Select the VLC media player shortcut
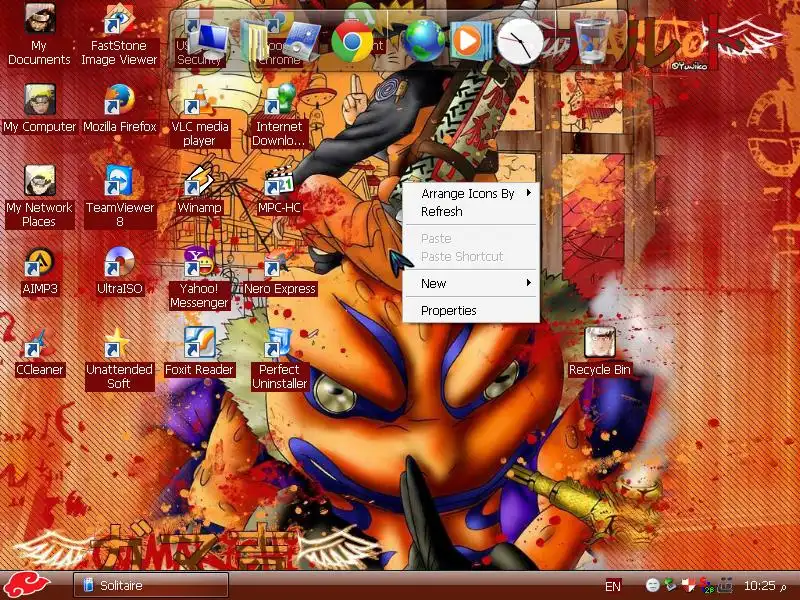Screen dimensions: 800x600 199,116
